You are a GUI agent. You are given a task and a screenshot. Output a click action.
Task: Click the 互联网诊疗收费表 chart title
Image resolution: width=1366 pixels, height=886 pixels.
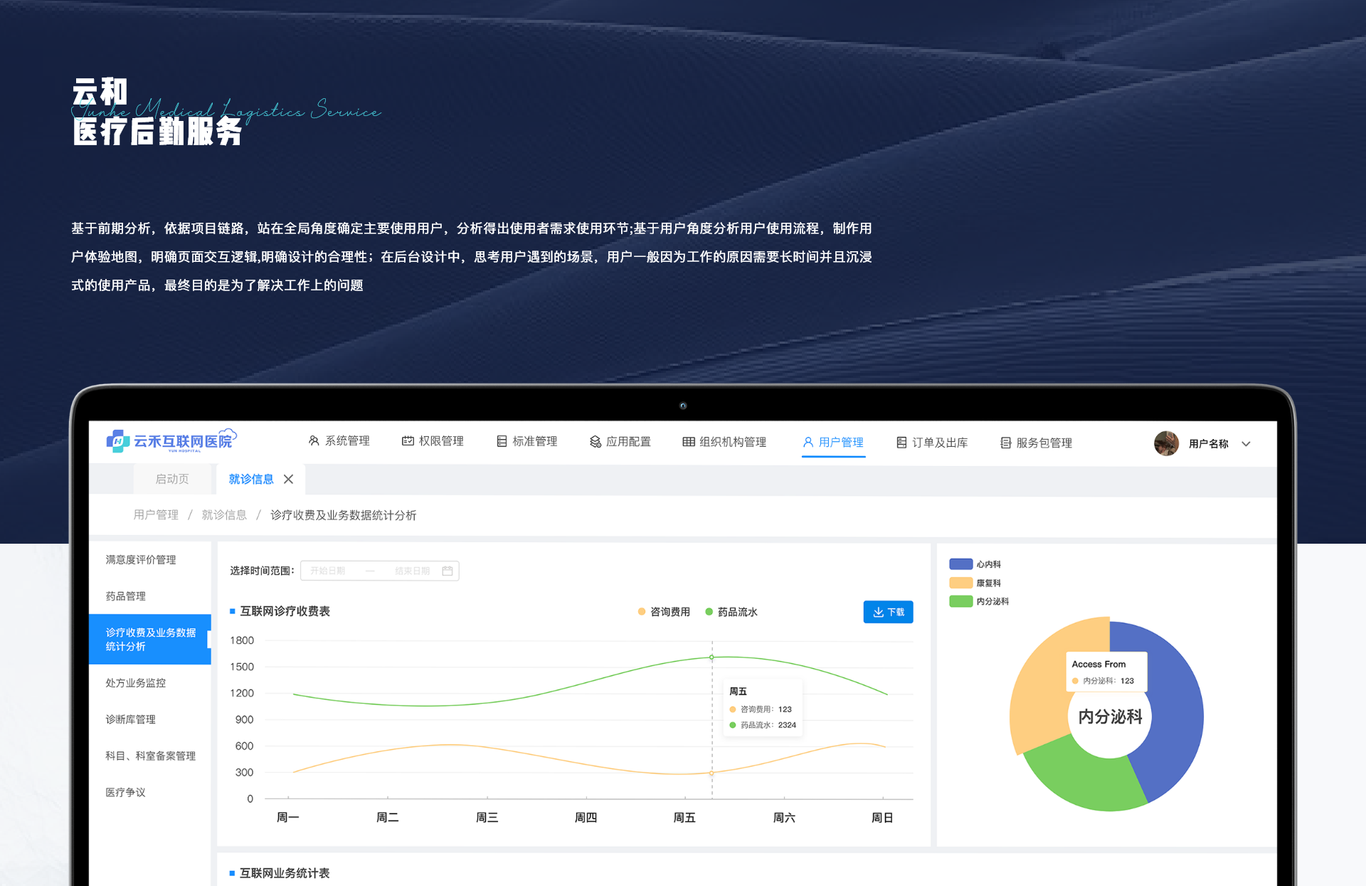pos(285,611)
